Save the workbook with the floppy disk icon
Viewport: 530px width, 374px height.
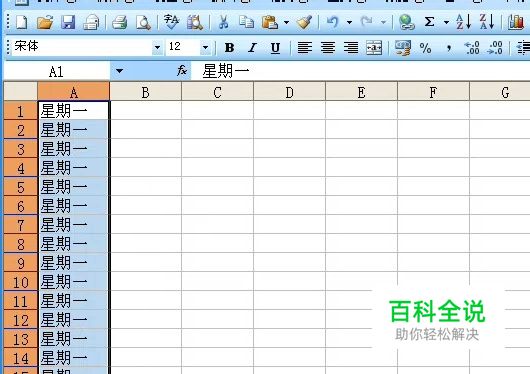pos(68,22)
